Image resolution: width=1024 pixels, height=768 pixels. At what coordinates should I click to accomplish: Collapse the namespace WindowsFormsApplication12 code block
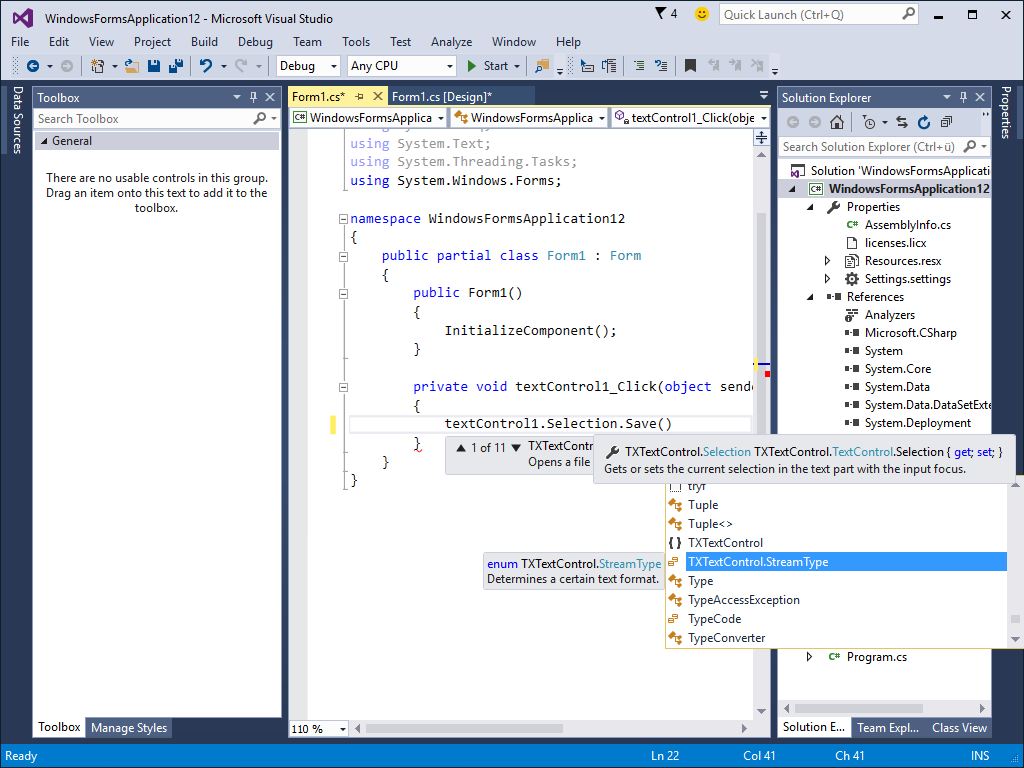click(x=343, y=219)
